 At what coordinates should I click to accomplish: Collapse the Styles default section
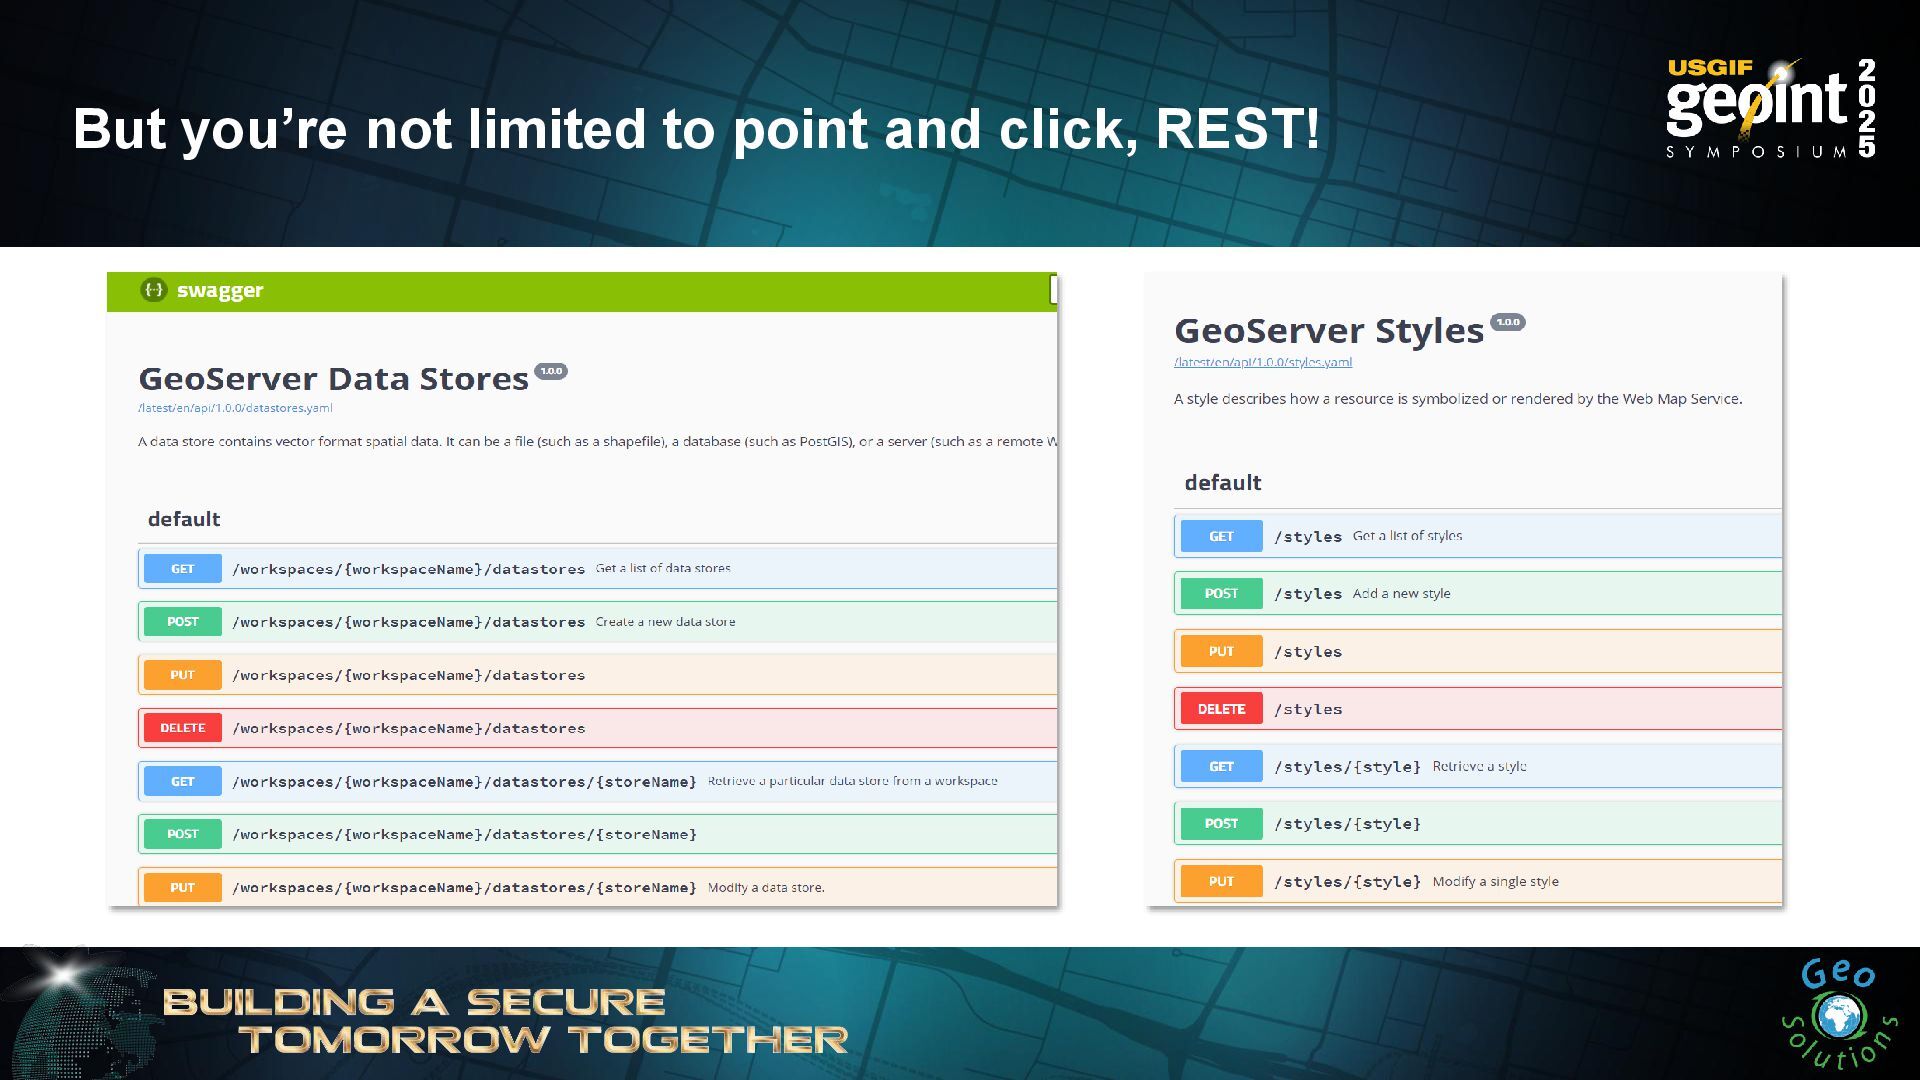click(x=1222, y=483)
